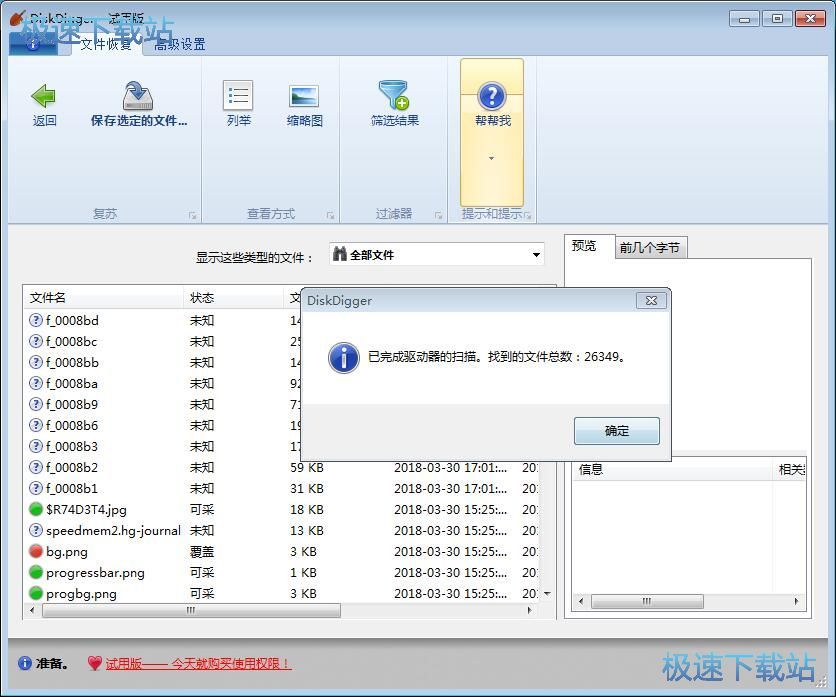This screenshot has width=836, height=697.
Task: Expand the 过滤器 group launcher
Action: click(438, 215)
